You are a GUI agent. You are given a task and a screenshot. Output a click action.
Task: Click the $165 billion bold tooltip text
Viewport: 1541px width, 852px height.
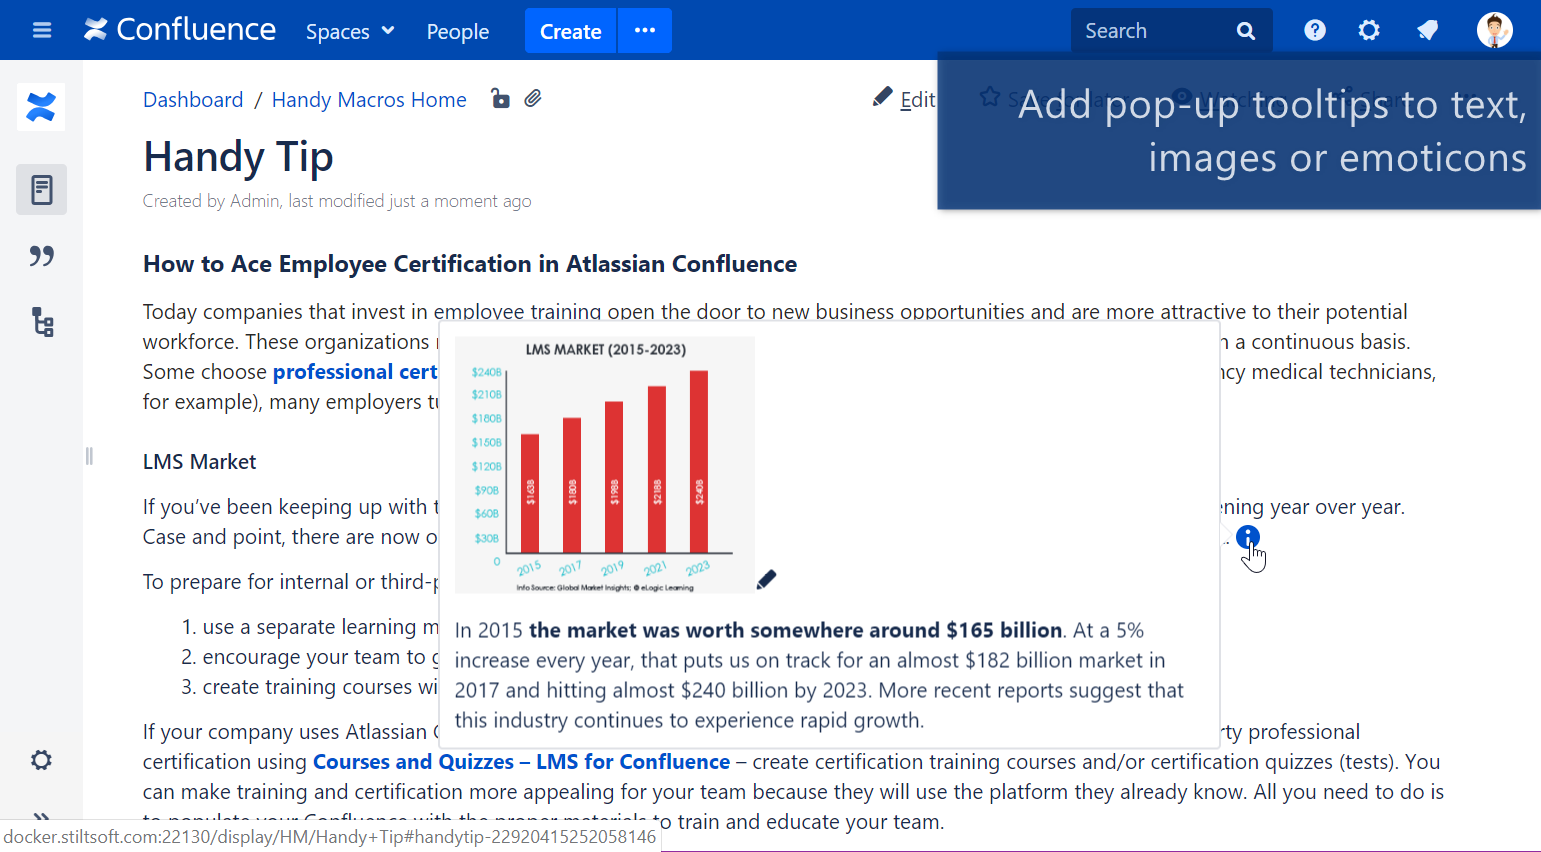coord(795,631)
